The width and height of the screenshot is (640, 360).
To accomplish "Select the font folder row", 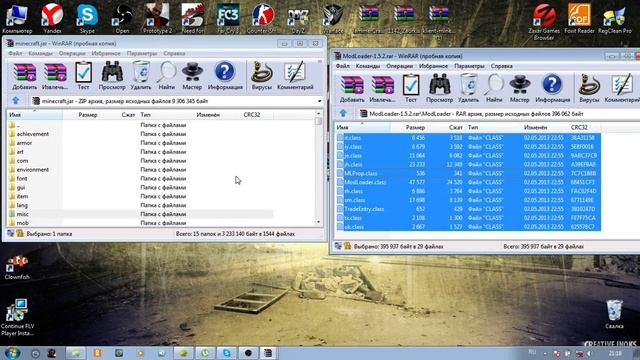I will (140, 178).
